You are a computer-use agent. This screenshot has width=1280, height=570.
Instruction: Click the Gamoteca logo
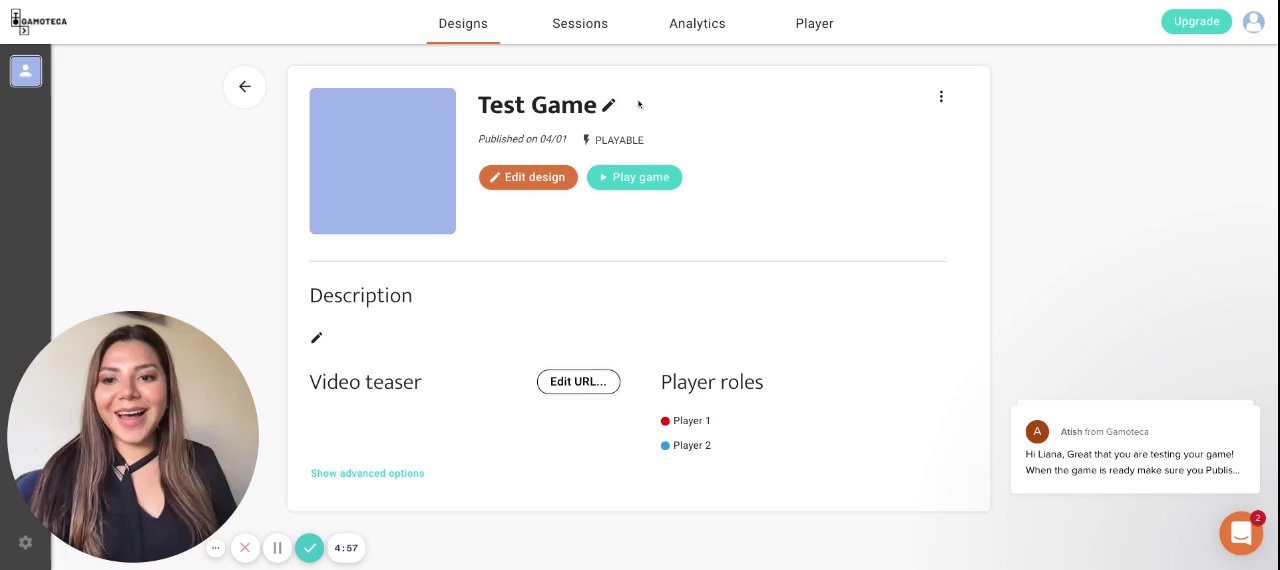pos(38,21)
